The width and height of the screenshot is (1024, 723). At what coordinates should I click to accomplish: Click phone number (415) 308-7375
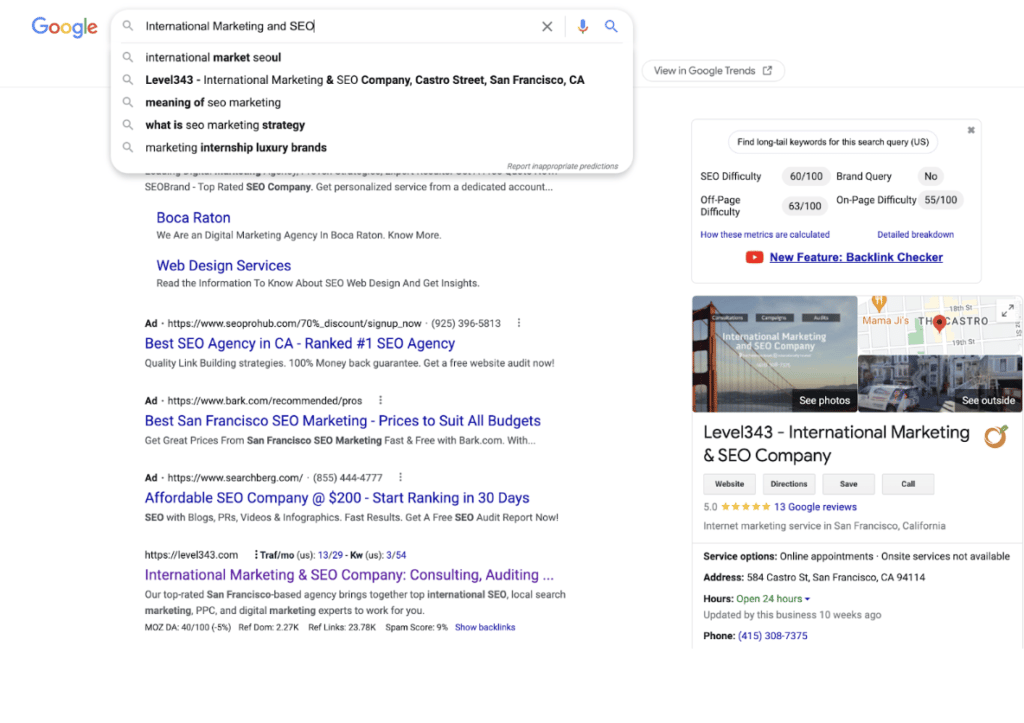click(773, 635)
